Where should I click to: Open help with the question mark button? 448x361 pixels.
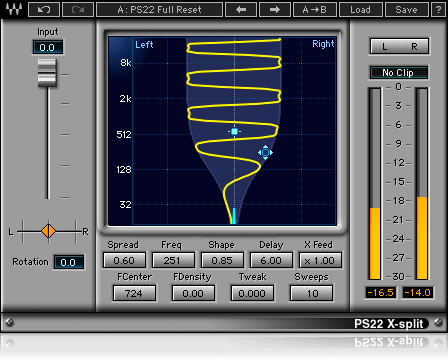click(x=438, y=9)
